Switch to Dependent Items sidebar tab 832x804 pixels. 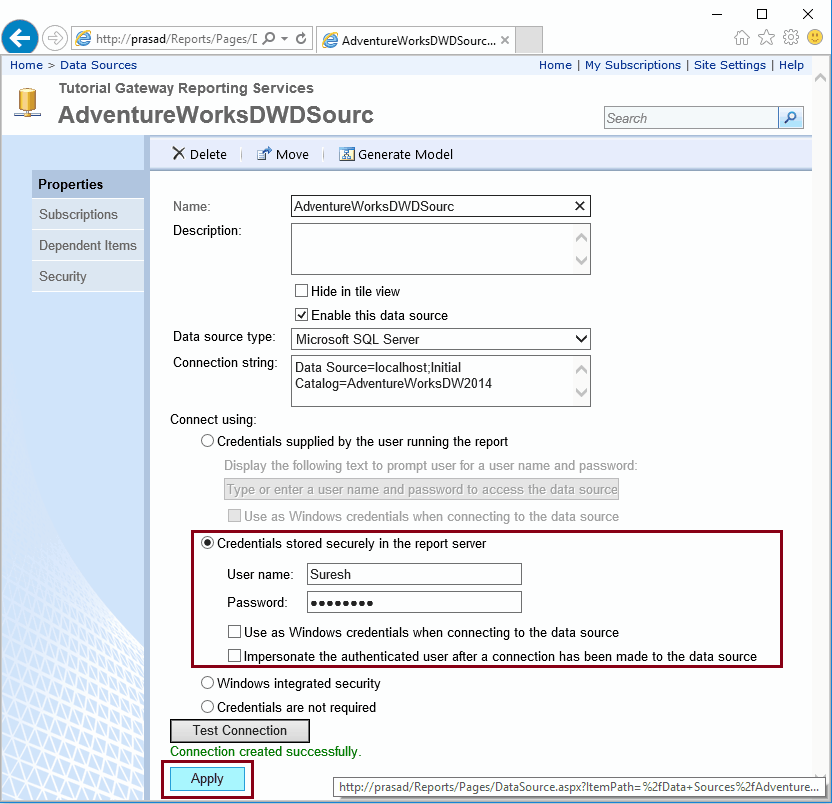pos(88,245)
